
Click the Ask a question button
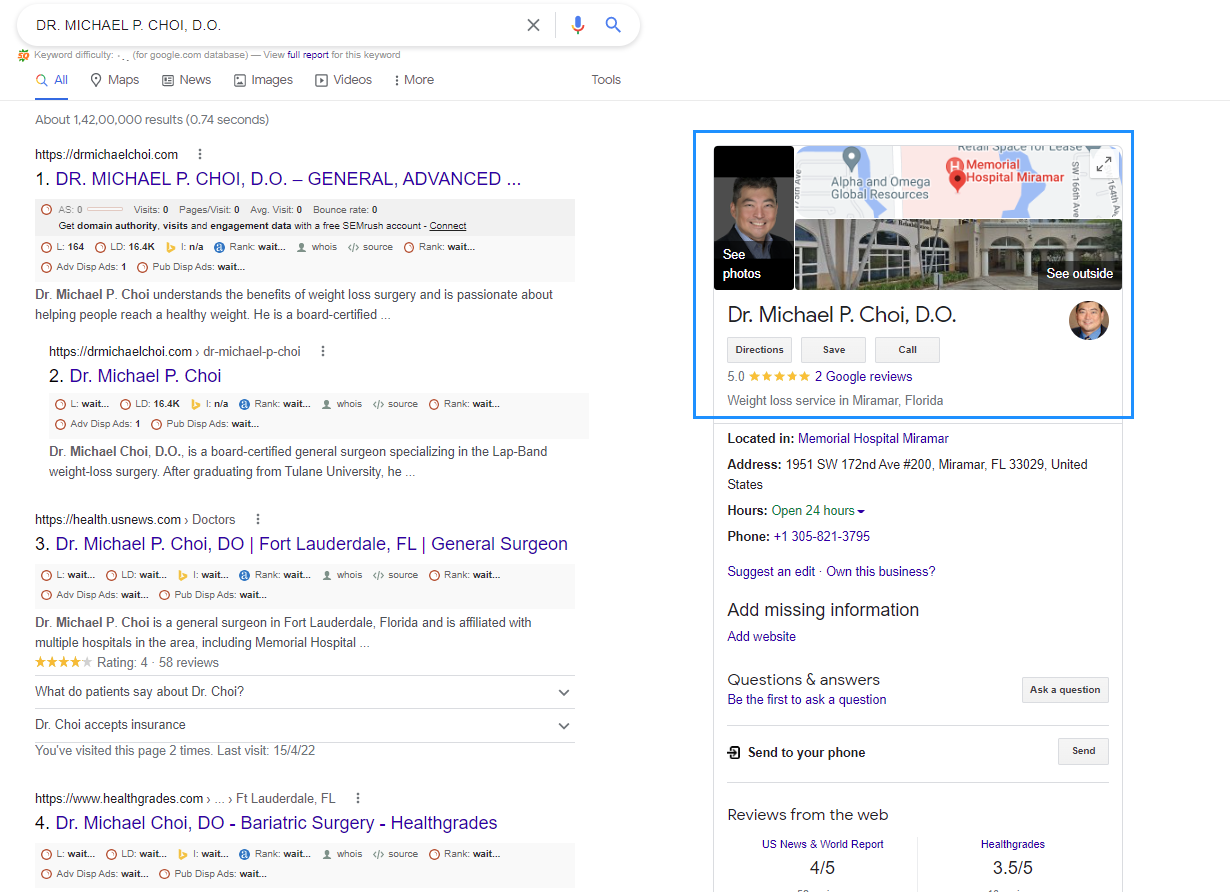tap(1065, 690)
